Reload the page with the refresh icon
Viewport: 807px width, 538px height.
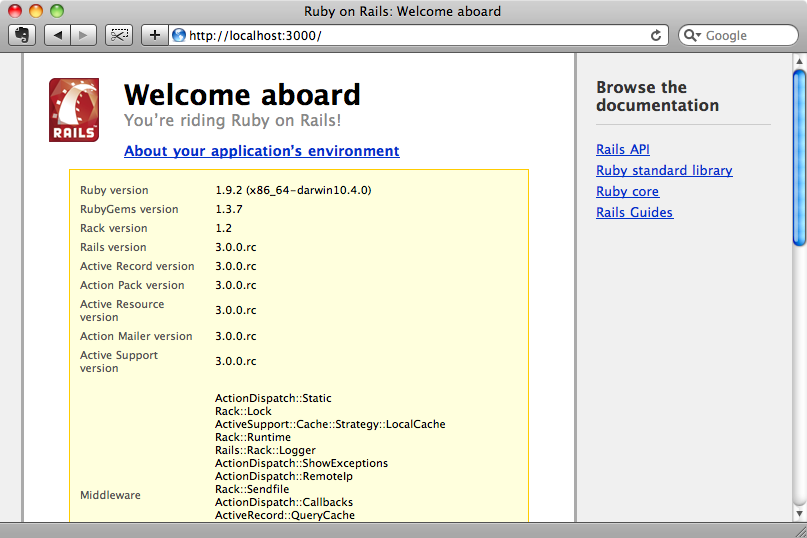[x=656, y=36]
